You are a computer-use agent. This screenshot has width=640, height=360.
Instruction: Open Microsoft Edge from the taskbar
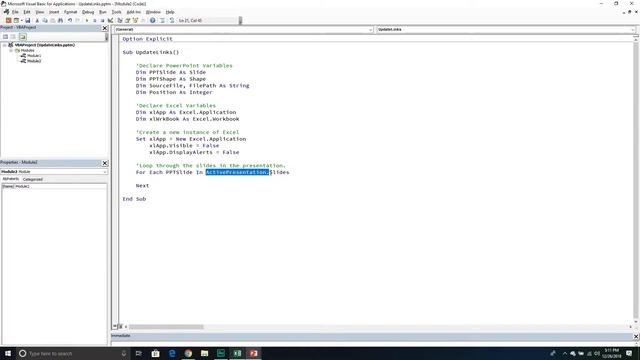(172, 353)
